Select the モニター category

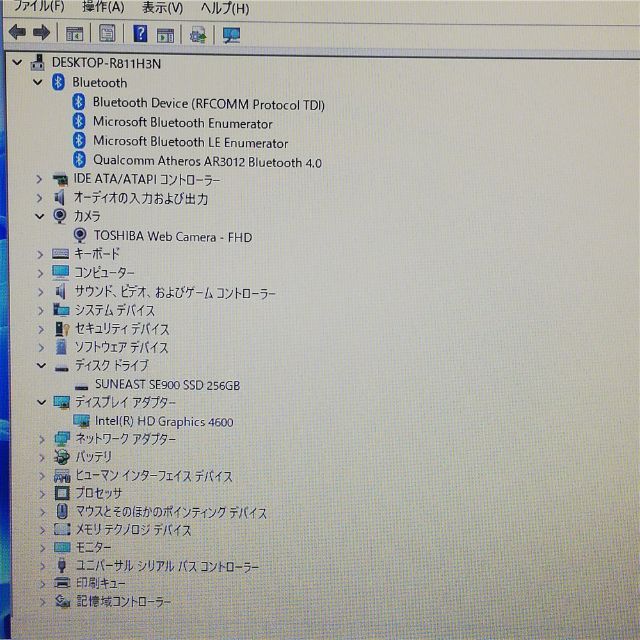(x=93, y=547)
